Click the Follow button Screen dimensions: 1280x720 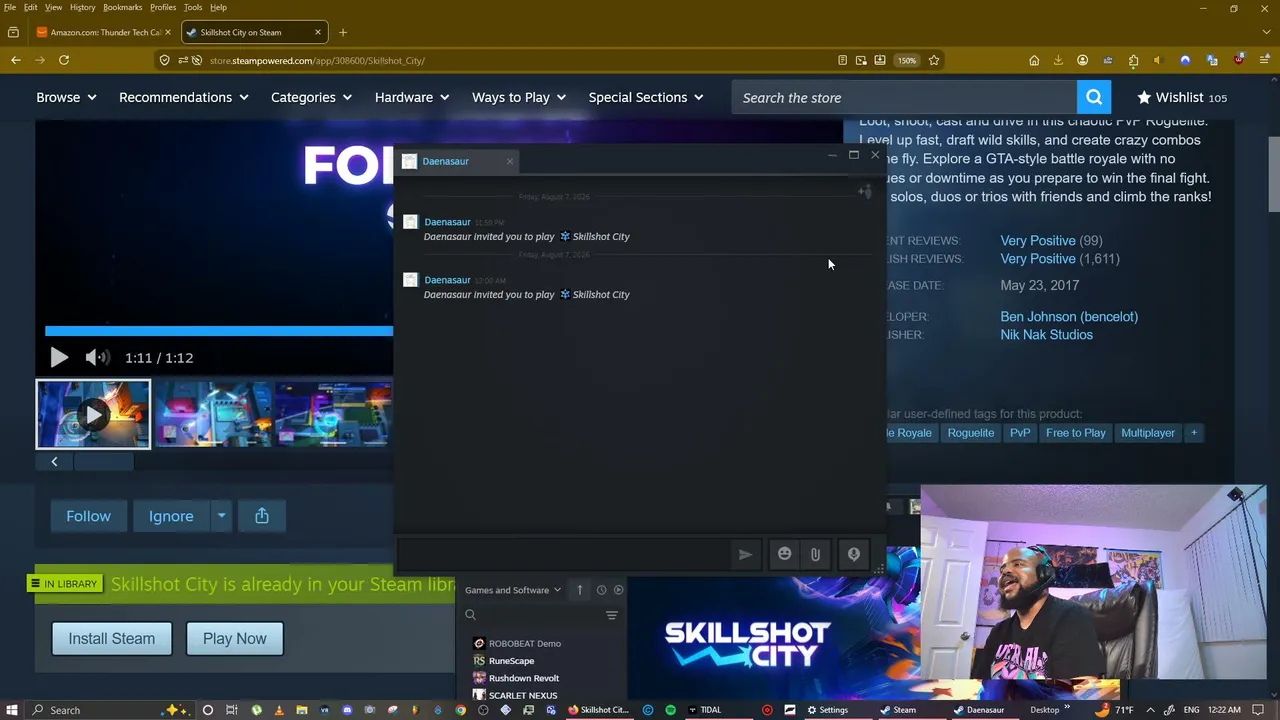[88, 516]
